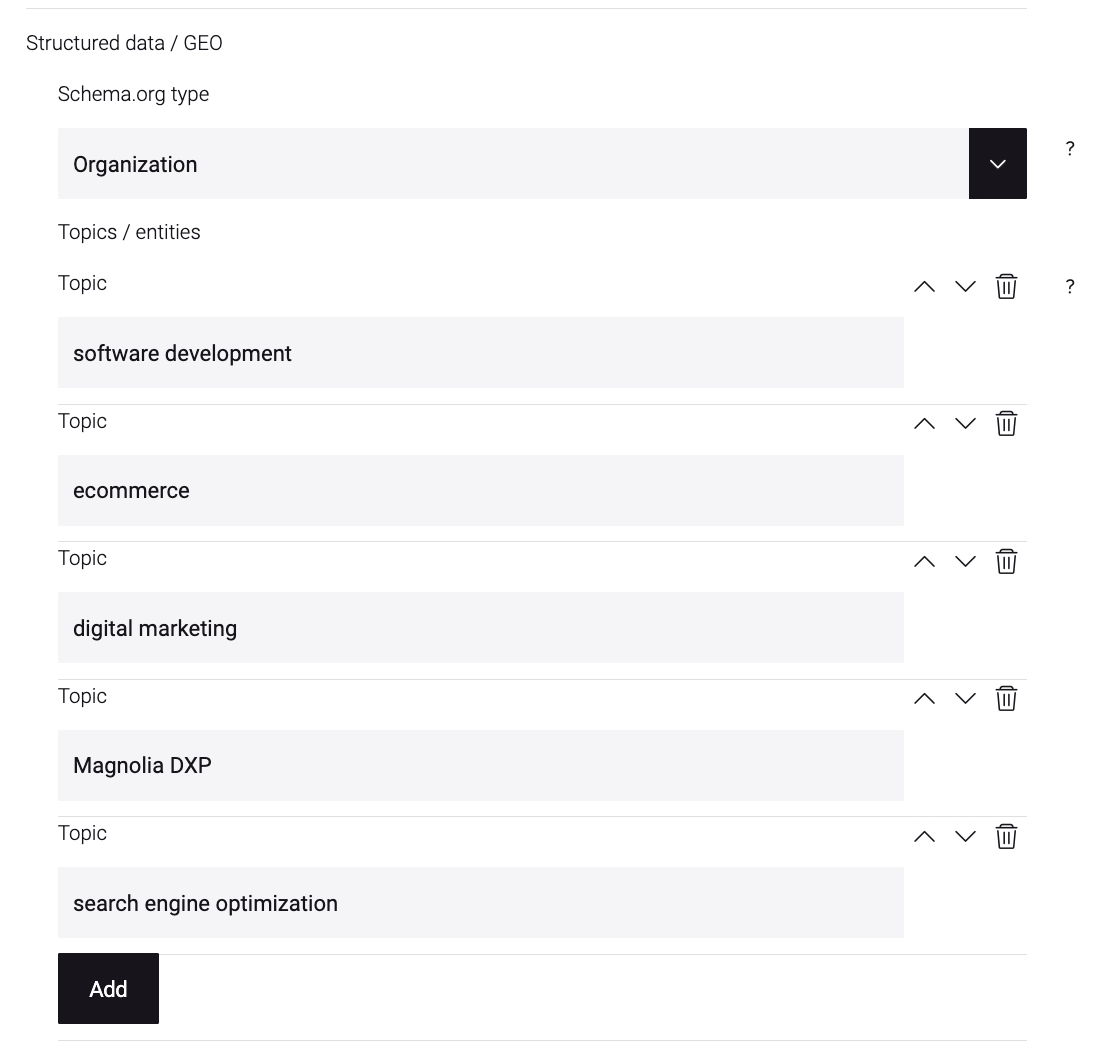Show help for Schema.org type
Image resolution: width=1102 pixels, height=1062 pixels.
point(1070,148)
